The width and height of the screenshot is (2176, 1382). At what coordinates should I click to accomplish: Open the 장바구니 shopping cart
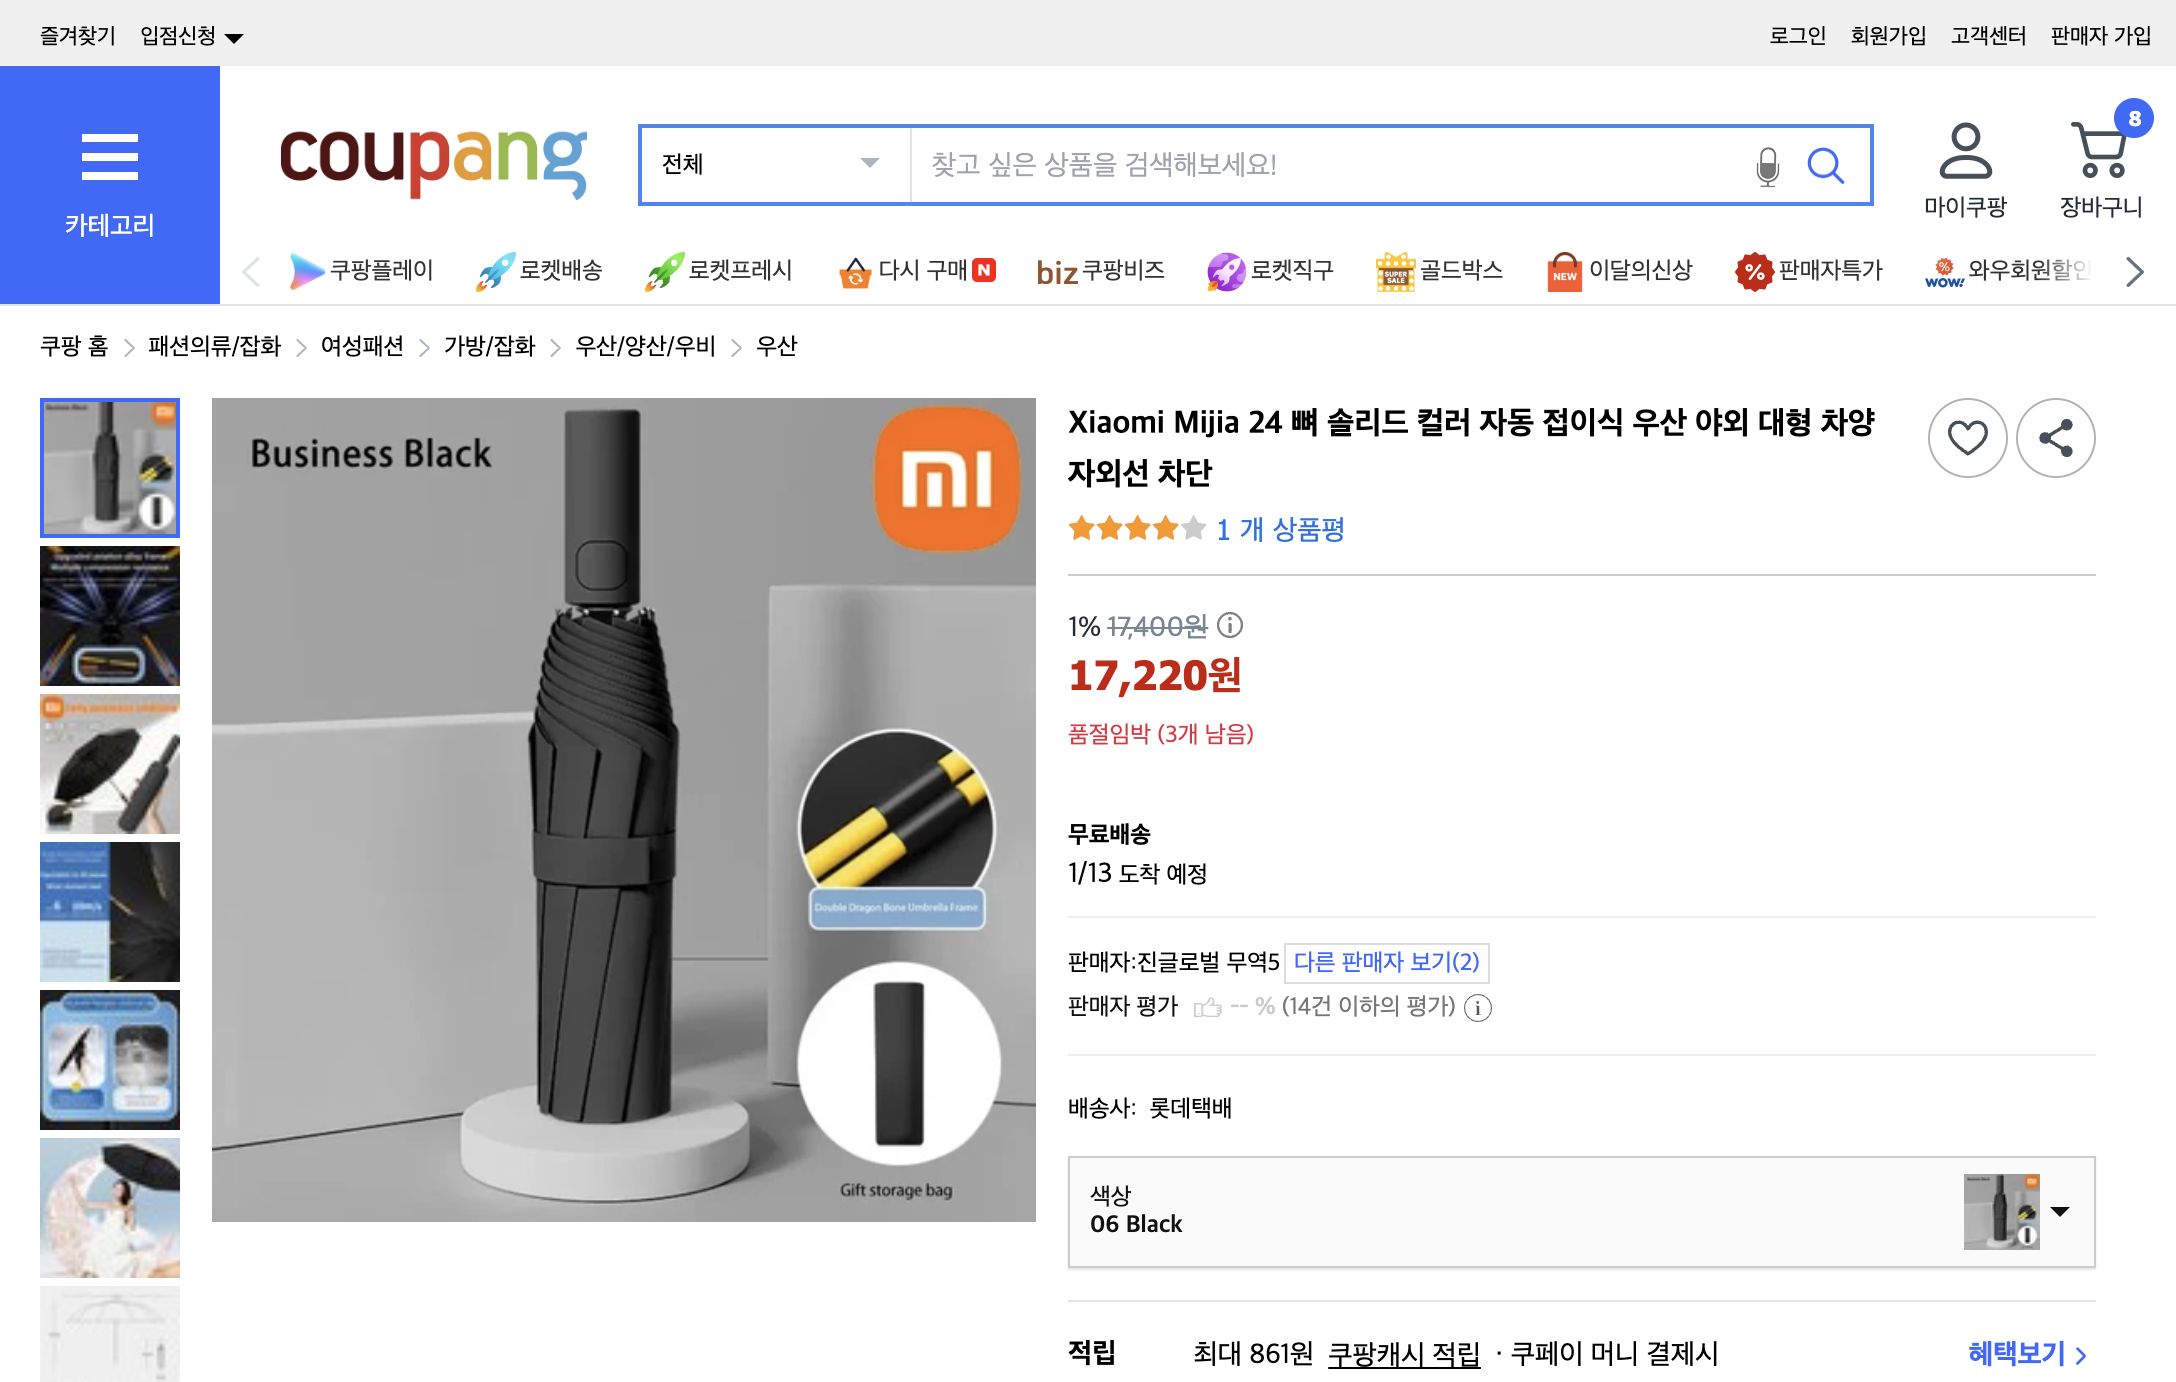(2100, 160)
